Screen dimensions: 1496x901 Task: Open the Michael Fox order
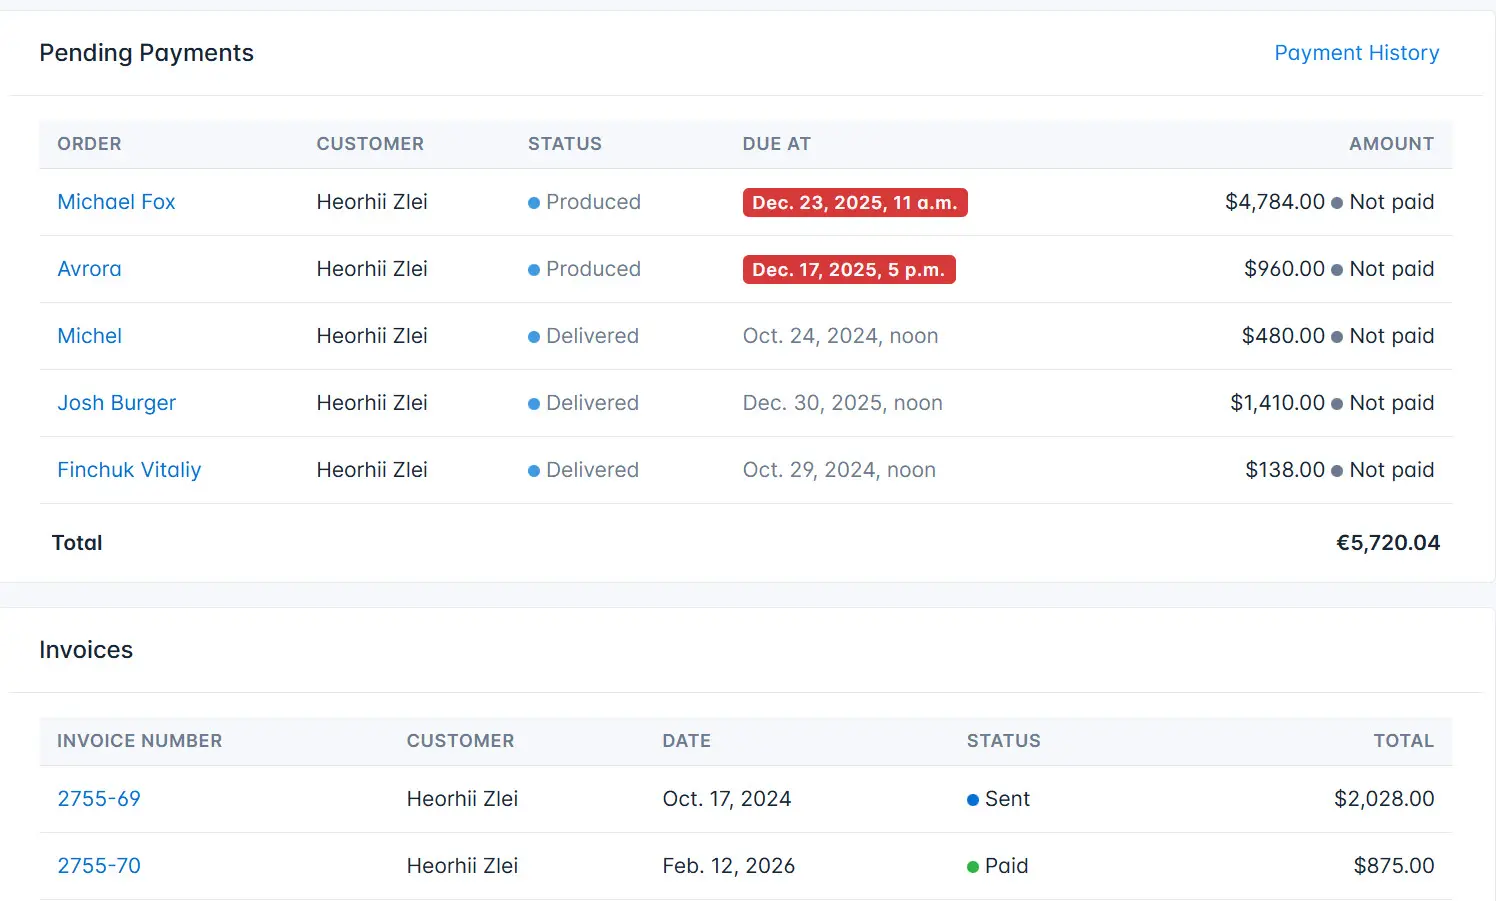[x=116, y=202]
